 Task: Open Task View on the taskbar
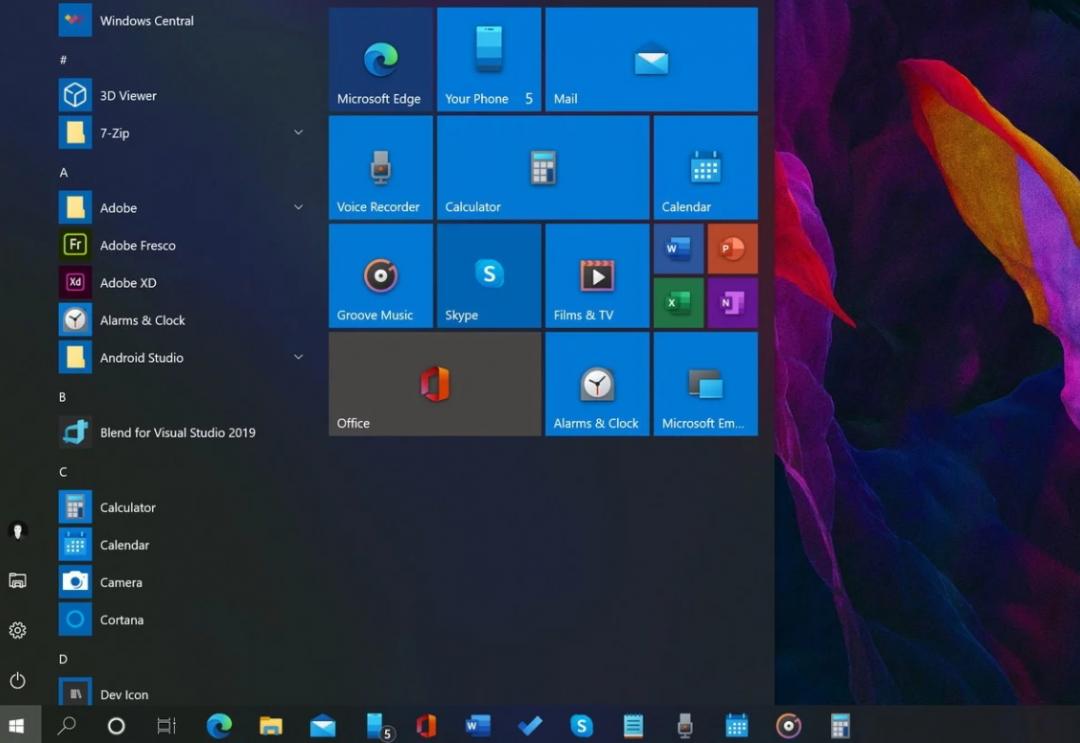click(x=166, y=726)
